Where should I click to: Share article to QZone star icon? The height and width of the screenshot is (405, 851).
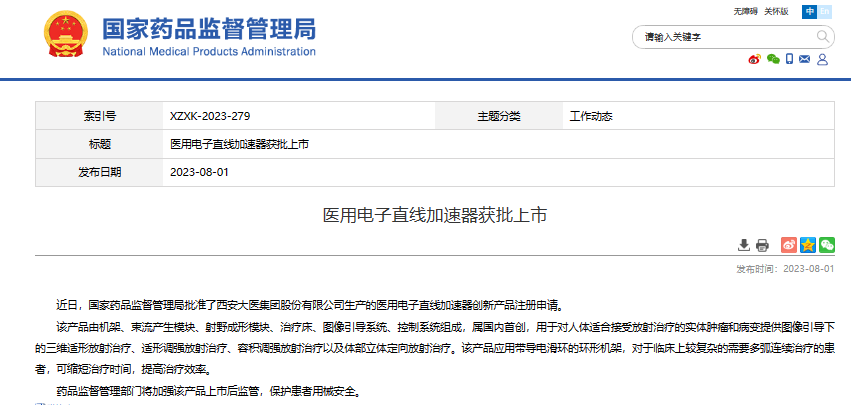click(x=808, y=245)
